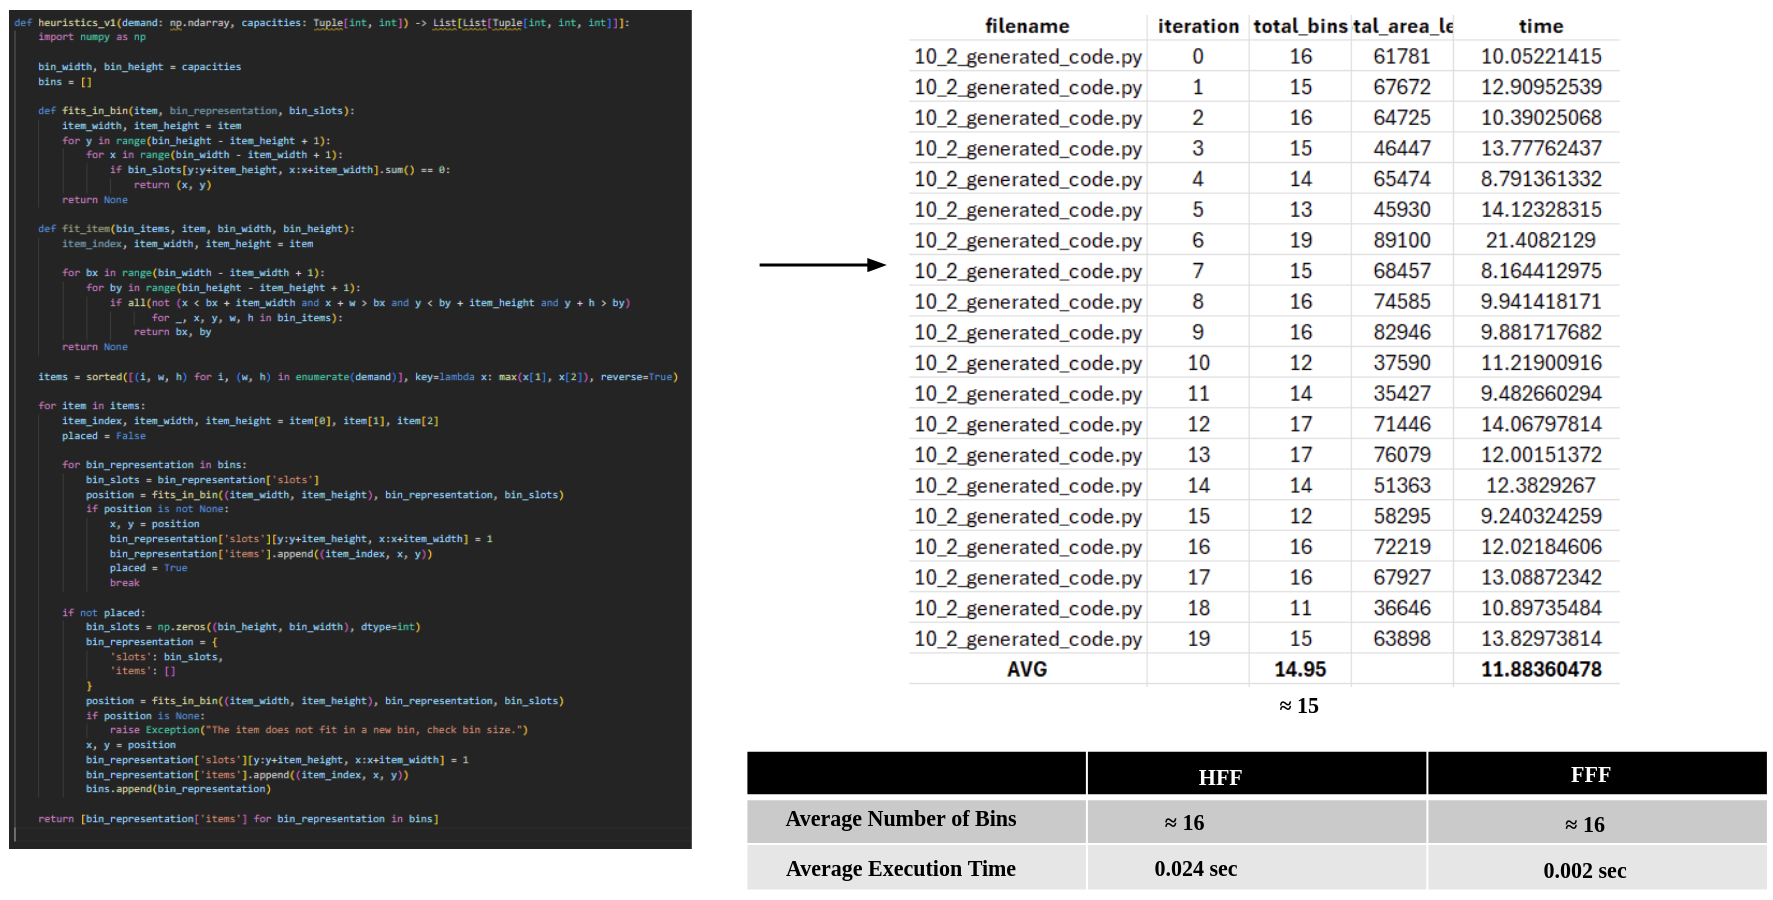
Task: Select the 'iteration' column header
Action: 1197,26
